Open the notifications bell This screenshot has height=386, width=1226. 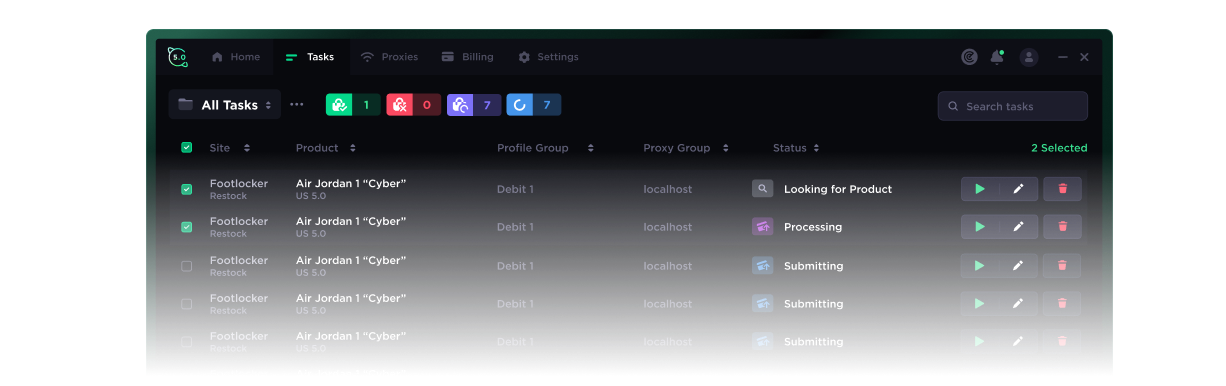tap(997, 57)
